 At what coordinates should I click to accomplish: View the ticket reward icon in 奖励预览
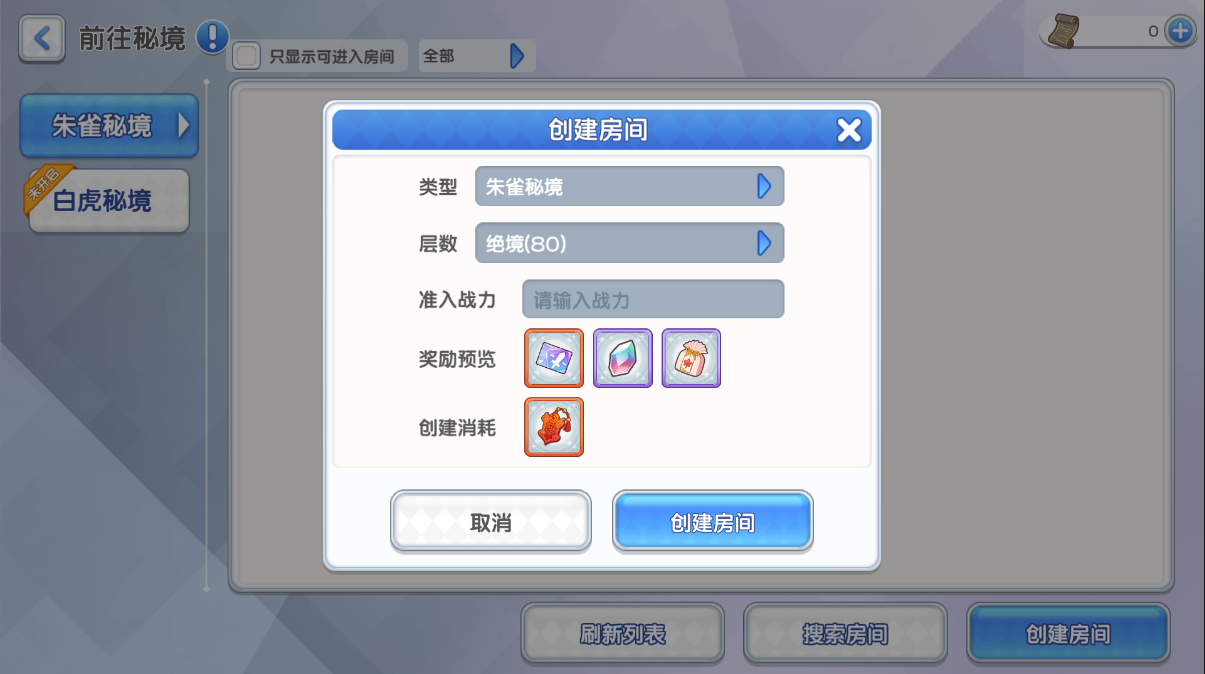(554, 358)
